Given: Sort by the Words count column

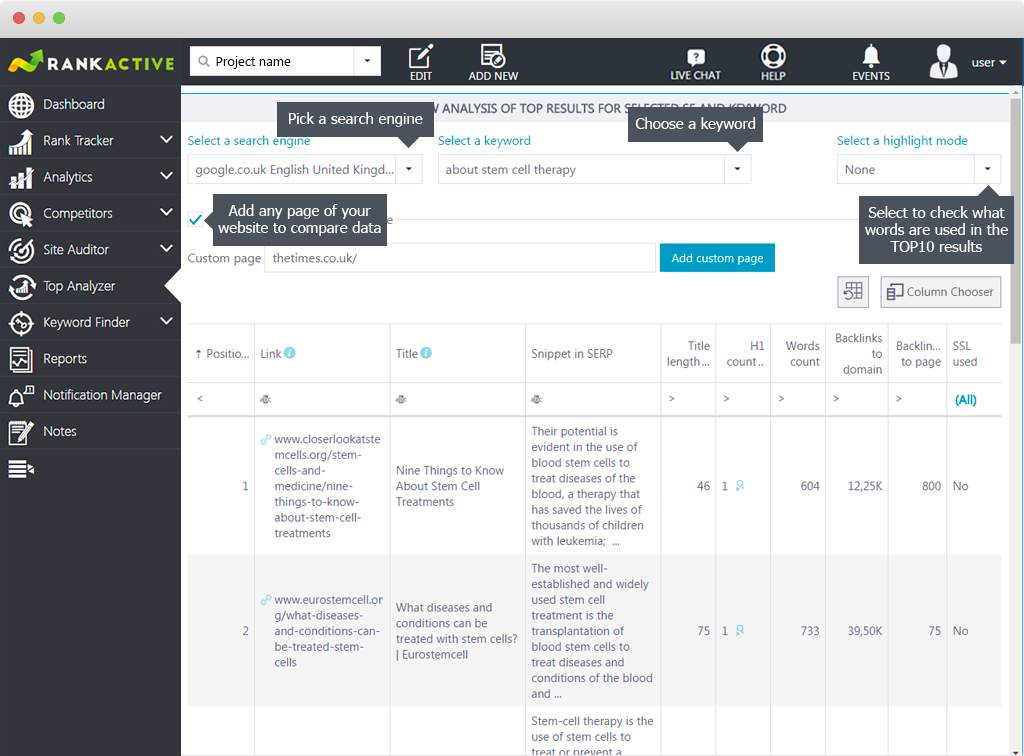Looking at the screenshot, I should pos(798,354).
